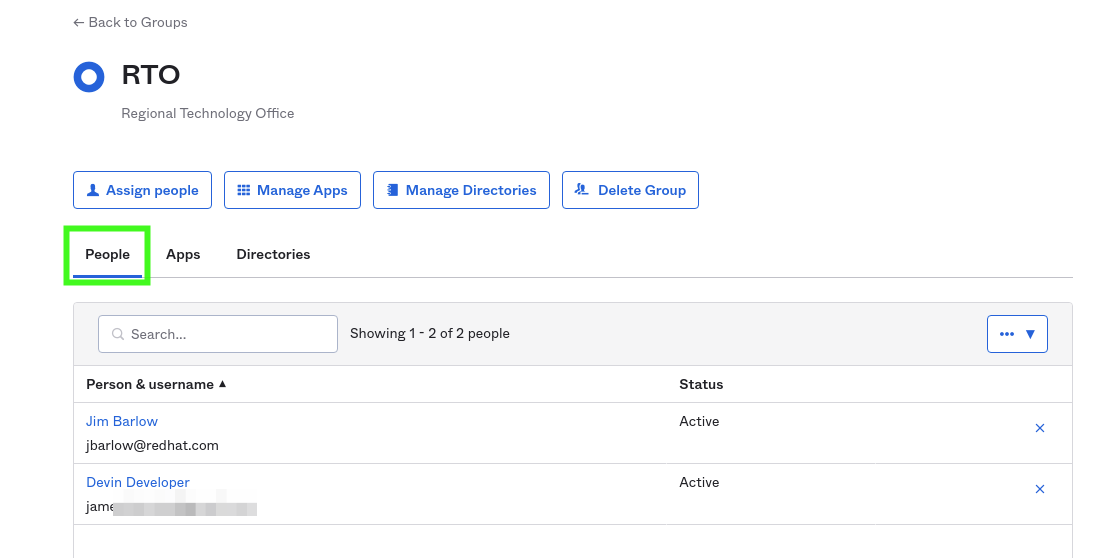This screenshot has height=558, width=1099.
Task: Click the grid icon in Manage Apps
Action: pyautogui.click(x=244, y=190)
